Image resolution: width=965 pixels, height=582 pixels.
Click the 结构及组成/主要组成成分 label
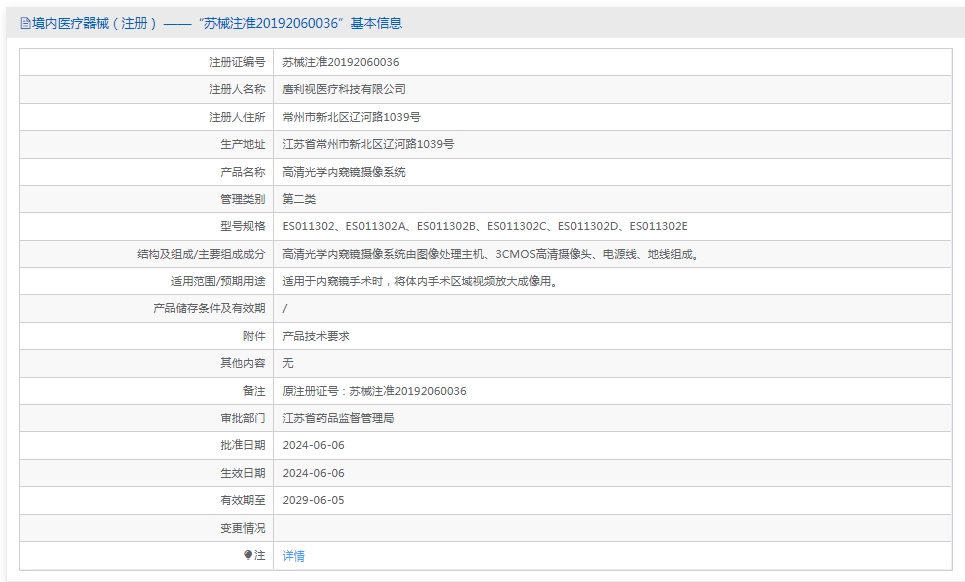[x=201, y=254]
